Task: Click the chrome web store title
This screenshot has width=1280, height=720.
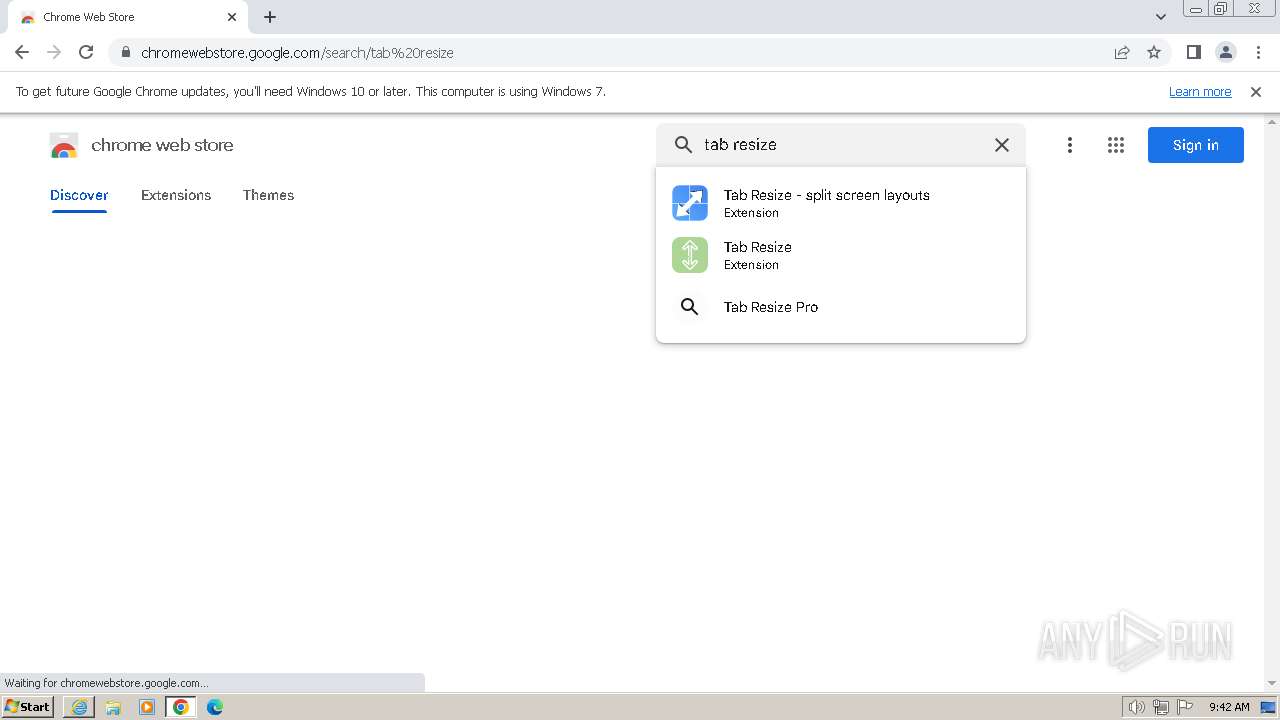Action: pos(162,145)
